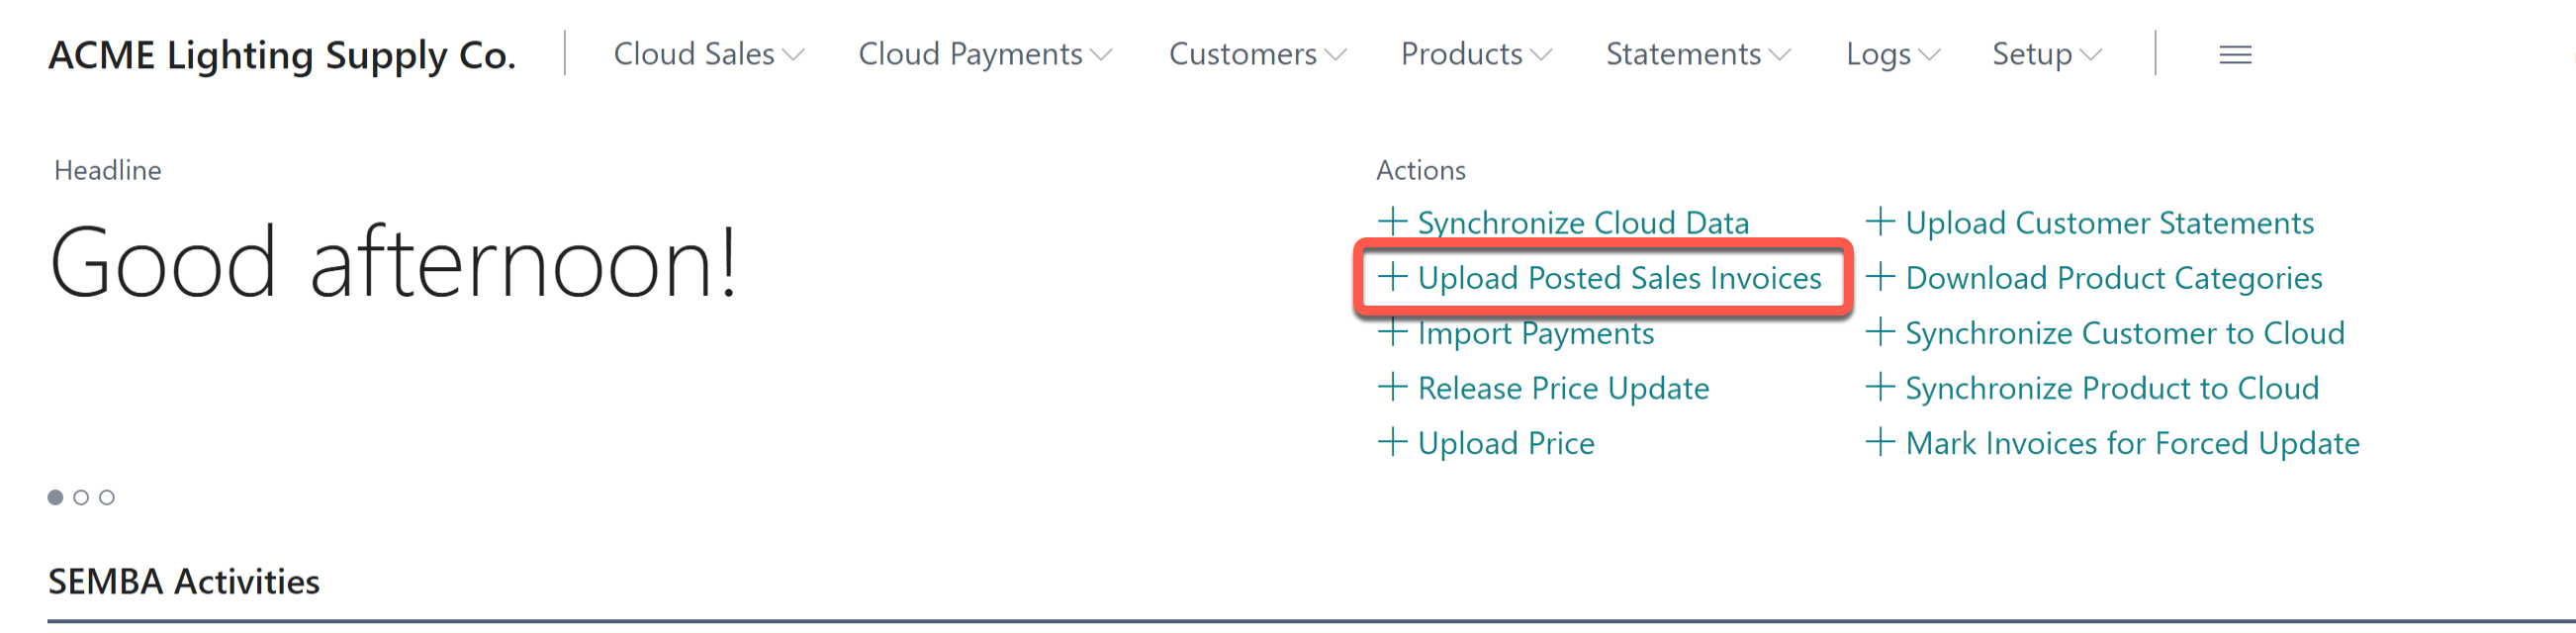Open the Customers menu
The image size is (2576, 633).
1256,55
